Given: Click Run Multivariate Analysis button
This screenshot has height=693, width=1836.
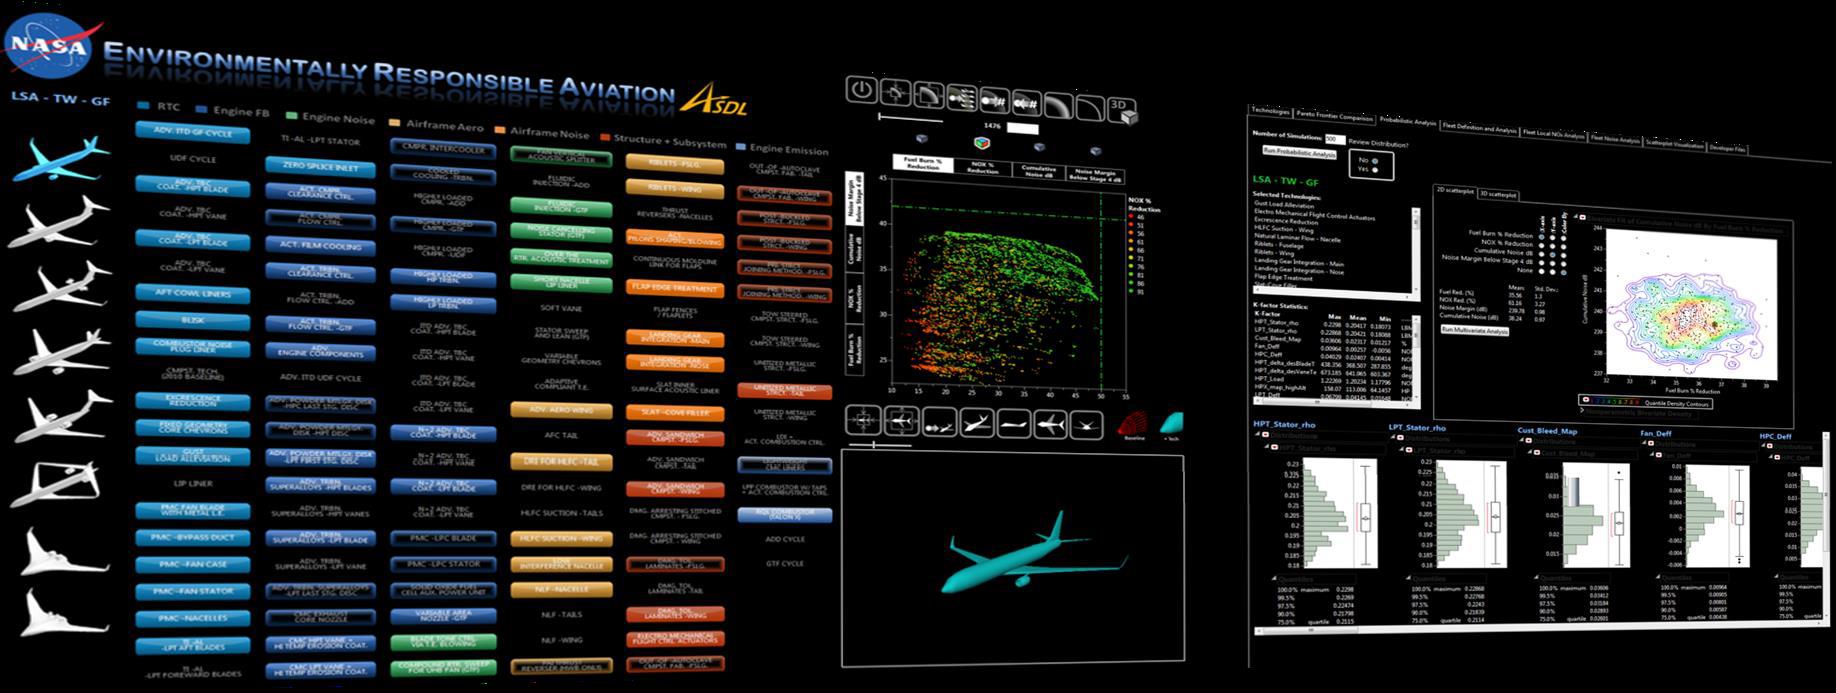Looking at the screenshot, I should pos(1473,330).
